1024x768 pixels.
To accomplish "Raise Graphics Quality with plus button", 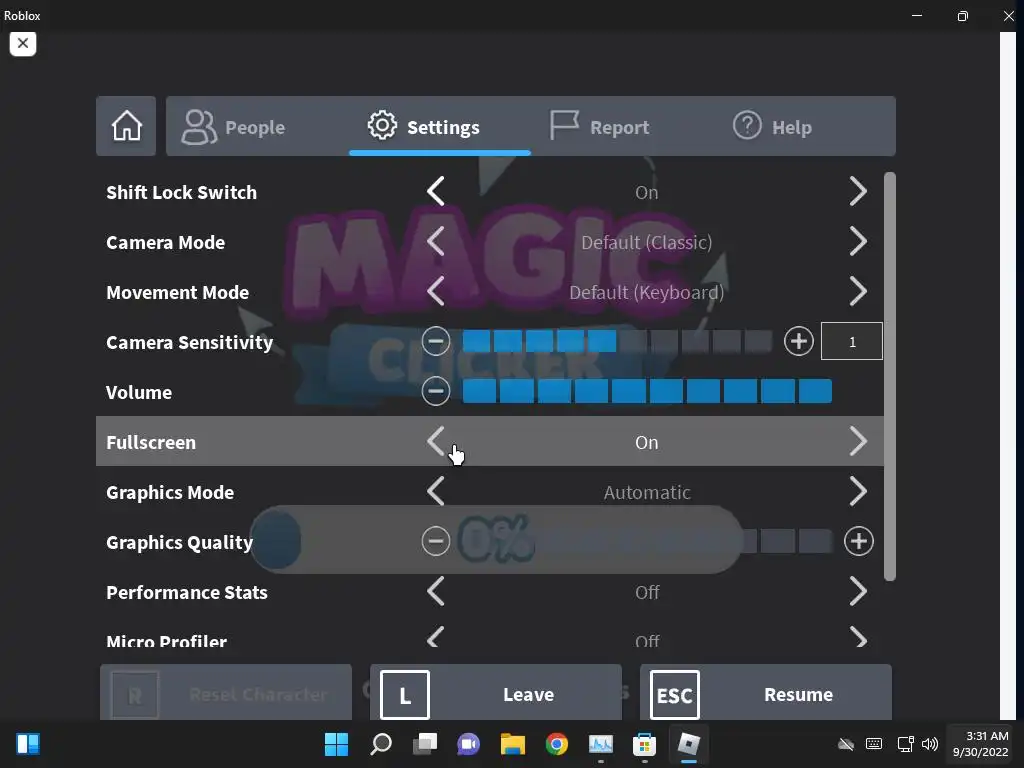I will [858, 541].
